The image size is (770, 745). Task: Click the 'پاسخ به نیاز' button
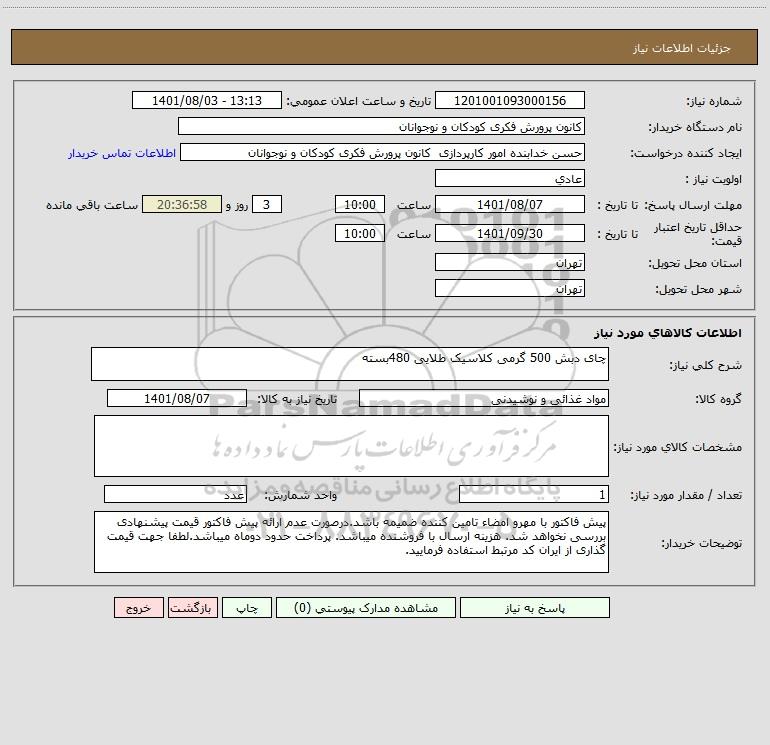click(535, 607)
